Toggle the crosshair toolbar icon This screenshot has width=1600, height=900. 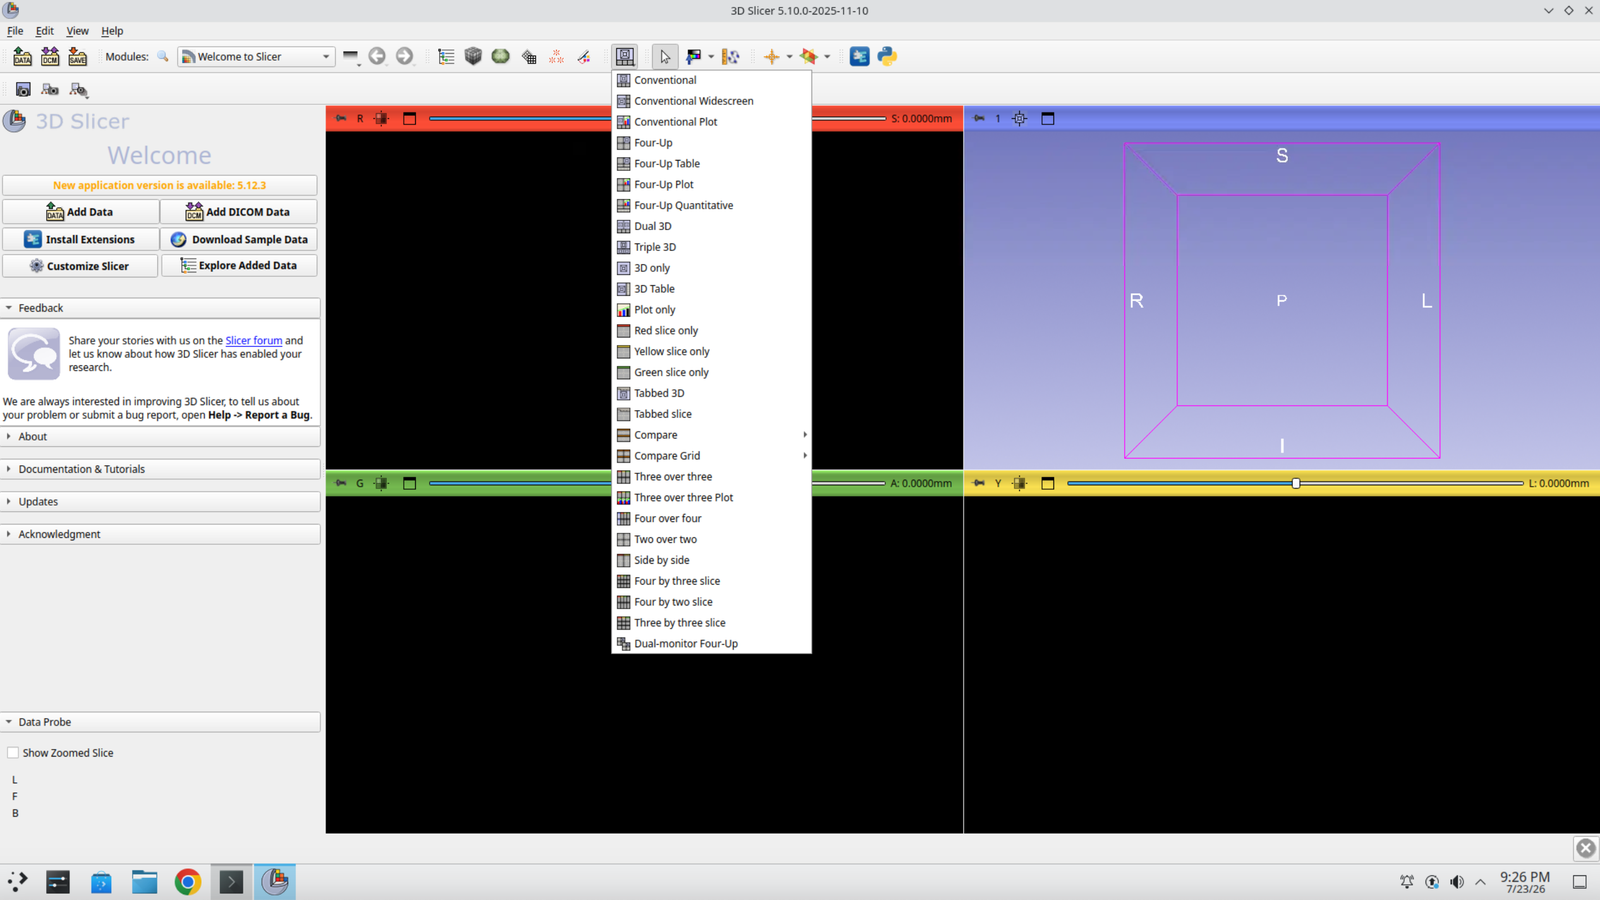pos(771,57)
